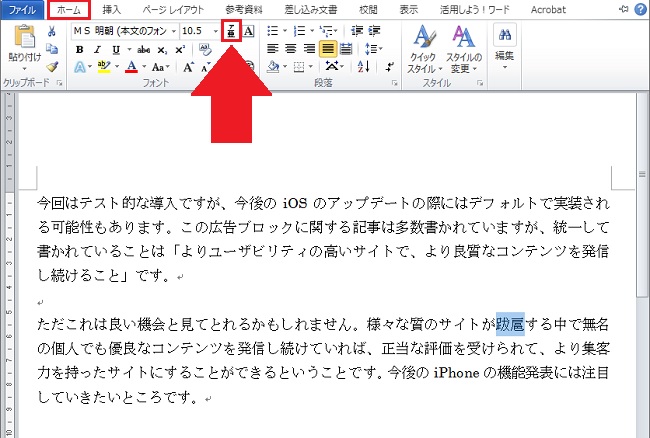Open the font name dropdown MS 明朝
Screen dimensions: 650x438
[x=124, y=30]
